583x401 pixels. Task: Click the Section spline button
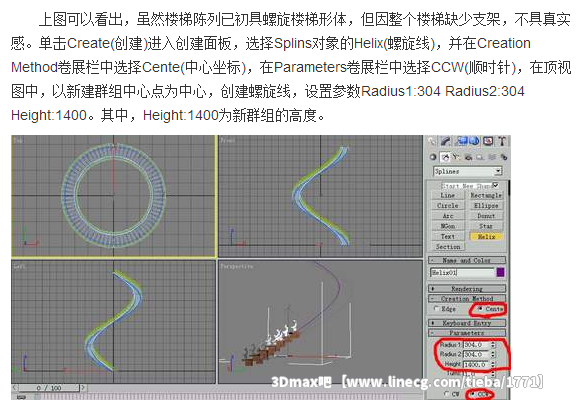coord(448,247)
